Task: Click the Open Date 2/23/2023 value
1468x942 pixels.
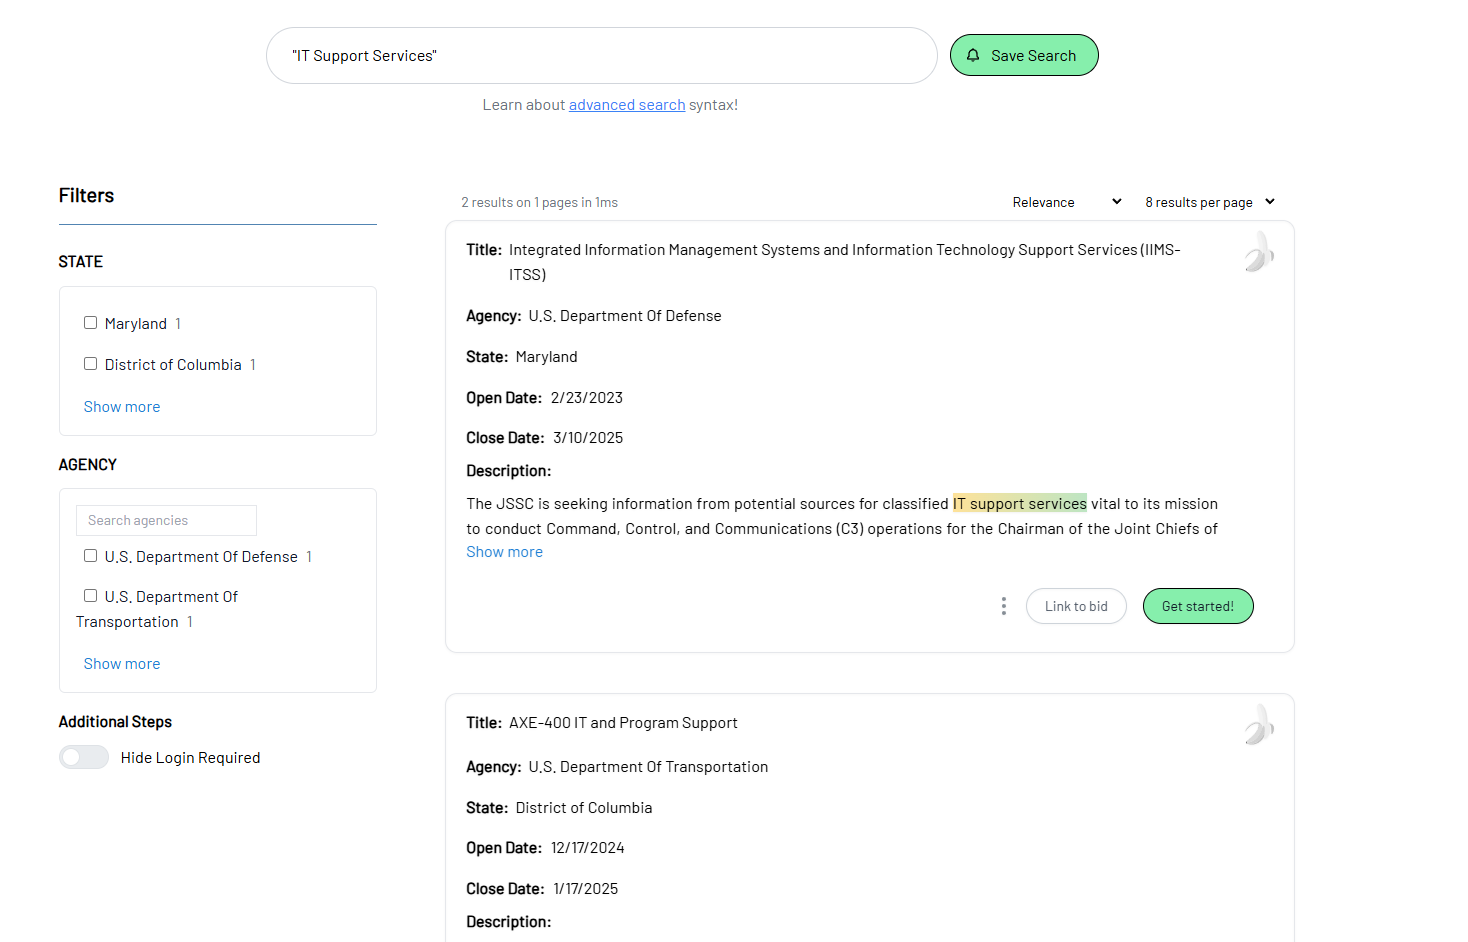Action: pos(587,398)
